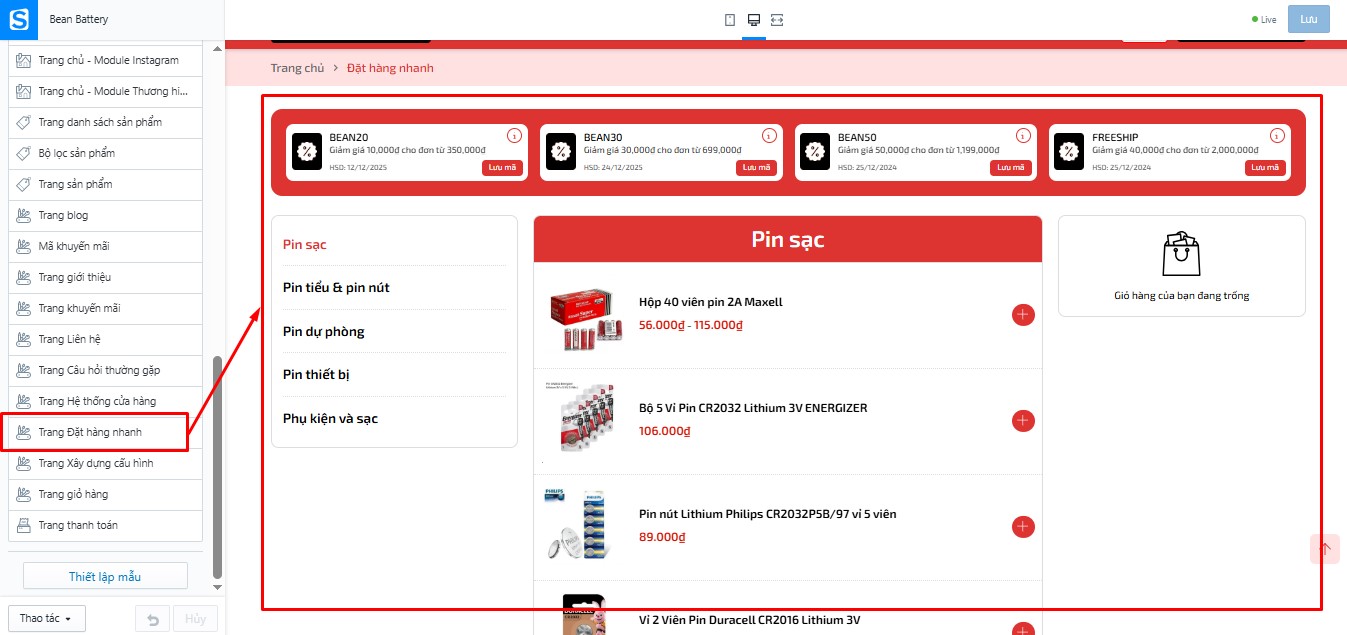Open Trang giỏ hàng settings

(x=105, y=494)
